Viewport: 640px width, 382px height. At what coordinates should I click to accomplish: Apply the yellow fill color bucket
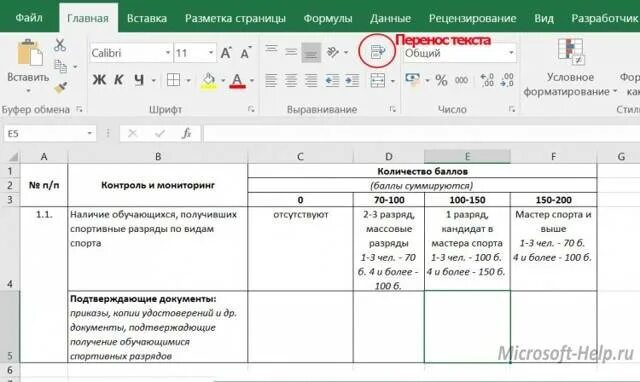(x=209, y=81)
